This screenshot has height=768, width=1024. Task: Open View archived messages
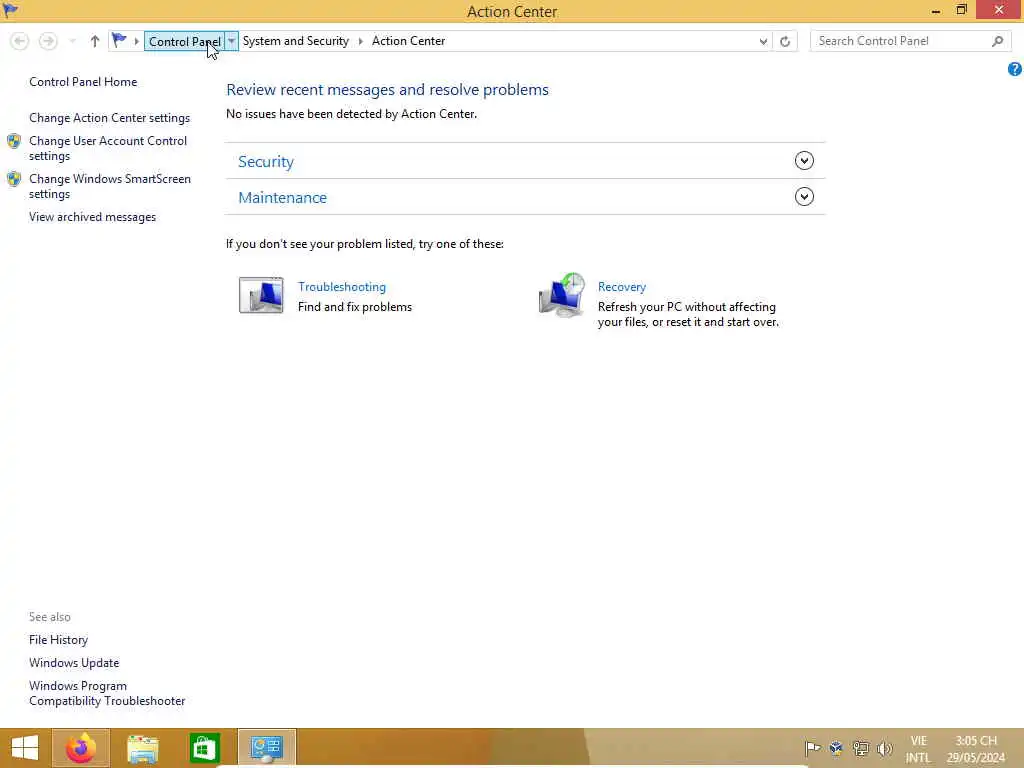click(92, 217)
